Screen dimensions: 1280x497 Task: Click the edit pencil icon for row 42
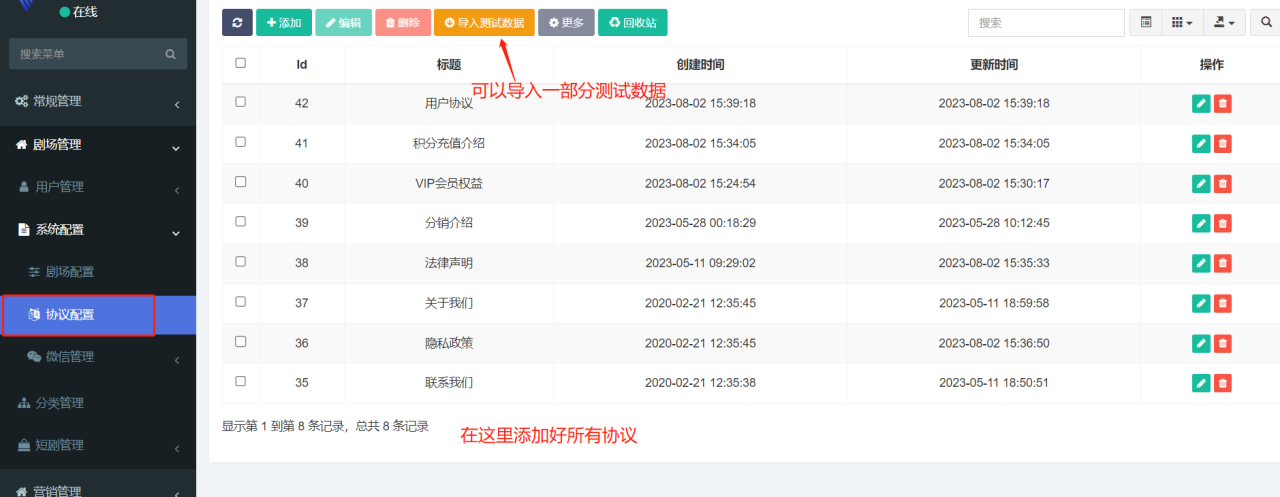1201,103
